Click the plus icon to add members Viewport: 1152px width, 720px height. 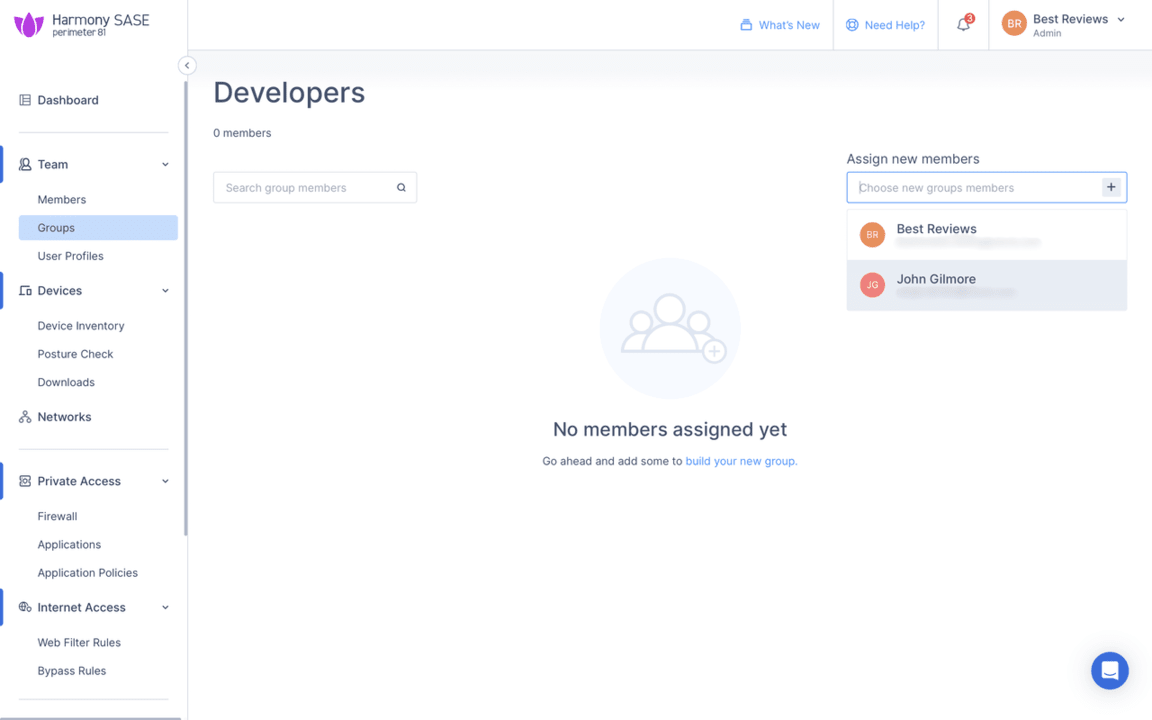(1111, 188)
